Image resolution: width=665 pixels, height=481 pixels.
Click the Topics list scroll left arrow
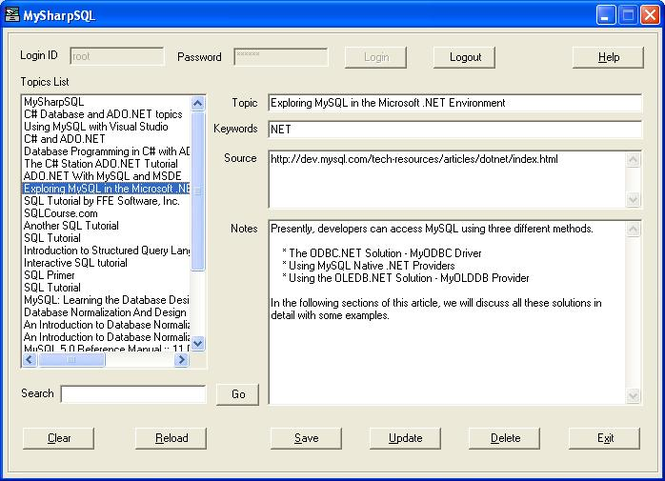[x=30, y=360]
